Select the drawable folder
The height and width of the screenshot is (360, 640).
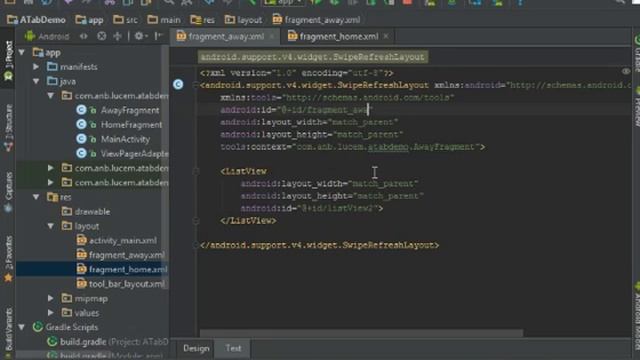pos(92,211)
